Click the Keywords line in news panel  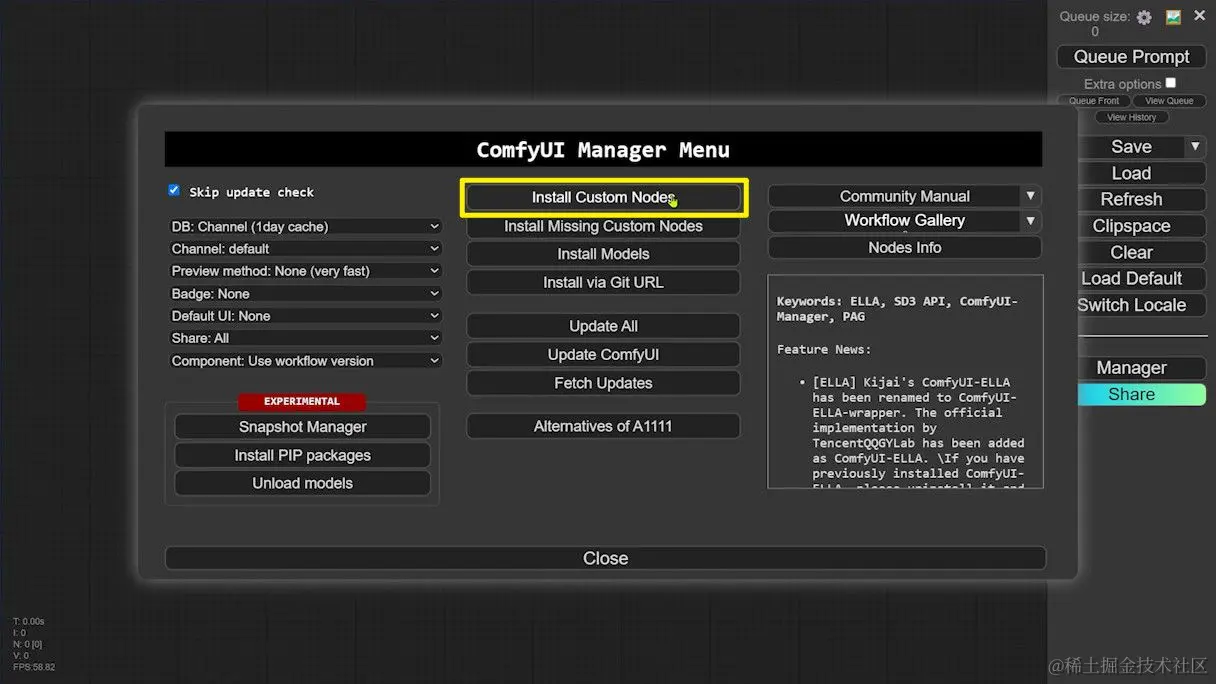point(897,308)
